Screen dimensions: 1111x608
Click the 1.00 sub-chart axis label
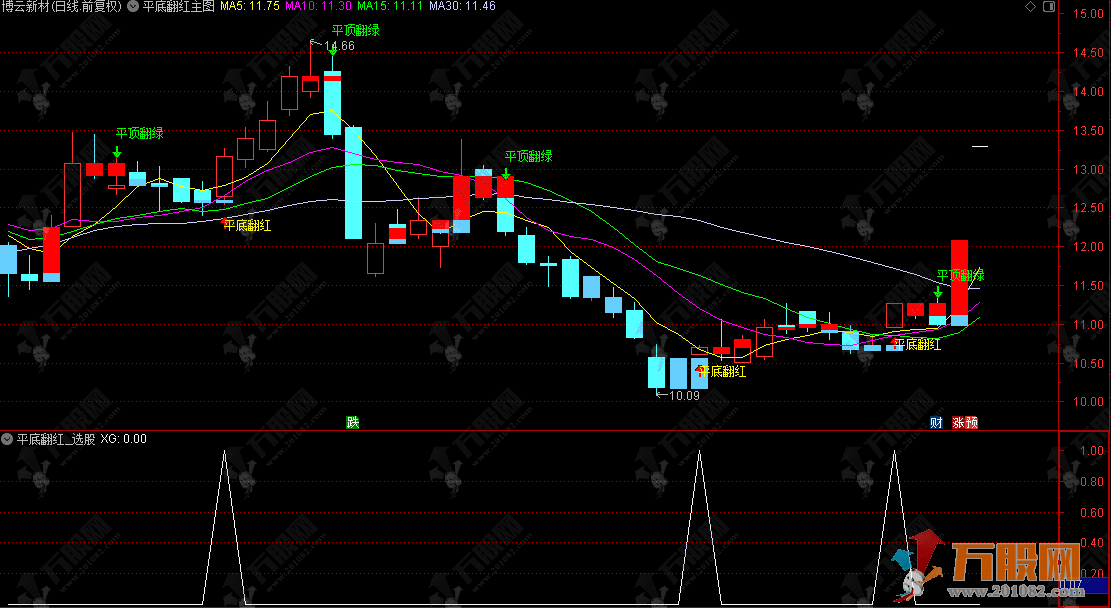pos(1092,451)
